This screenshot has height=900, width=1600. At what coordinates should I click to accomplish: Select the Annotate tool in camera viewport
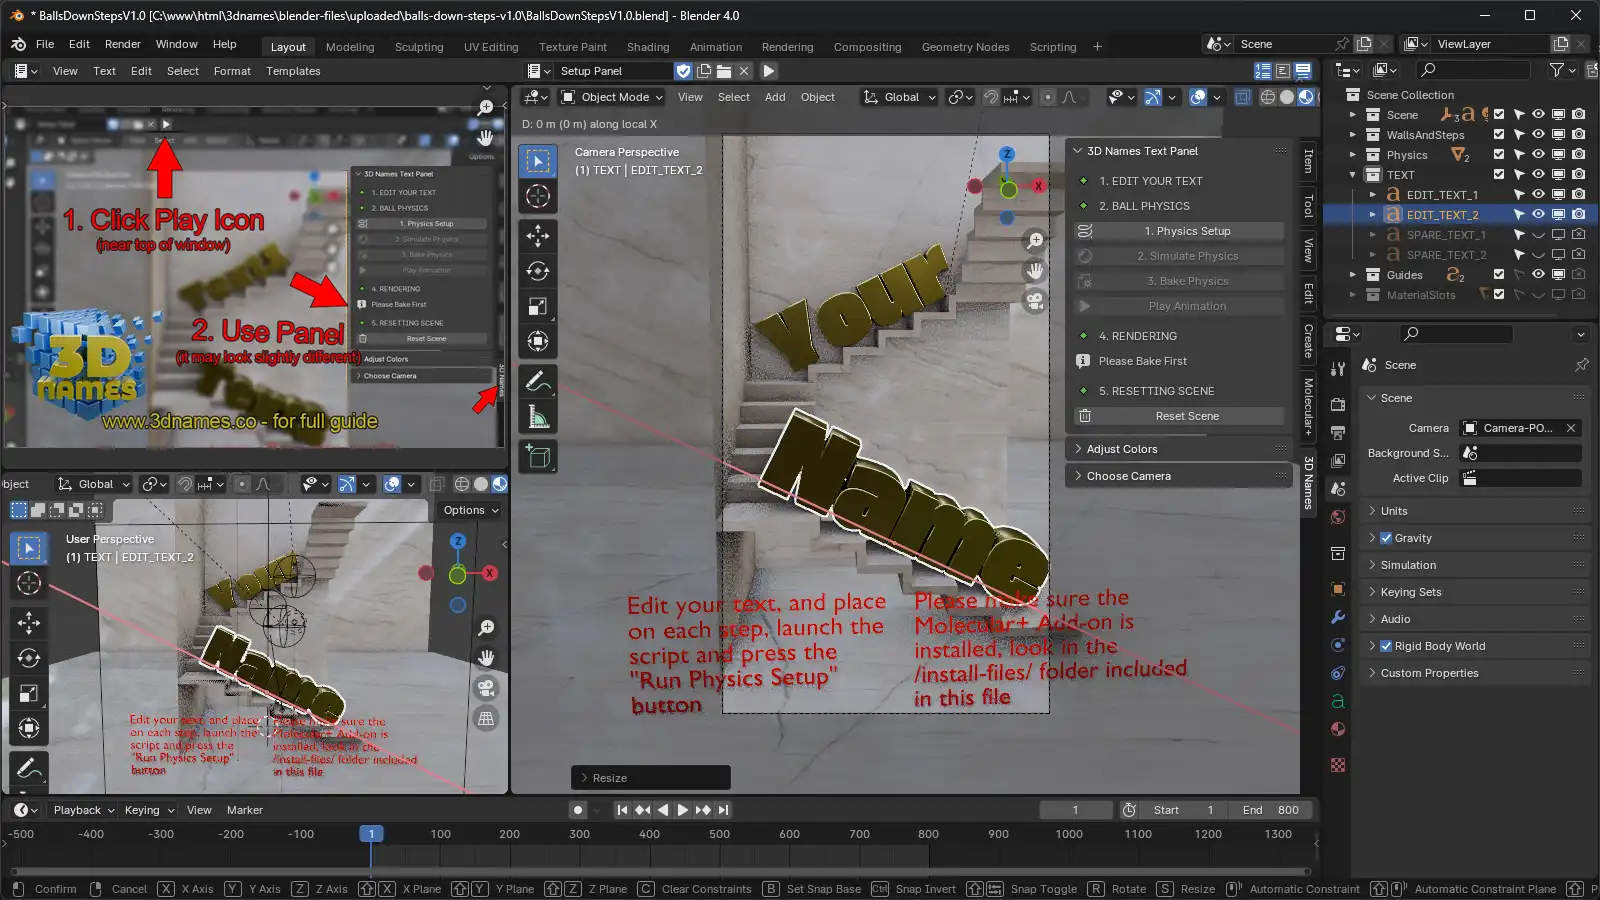coord(538,381)
